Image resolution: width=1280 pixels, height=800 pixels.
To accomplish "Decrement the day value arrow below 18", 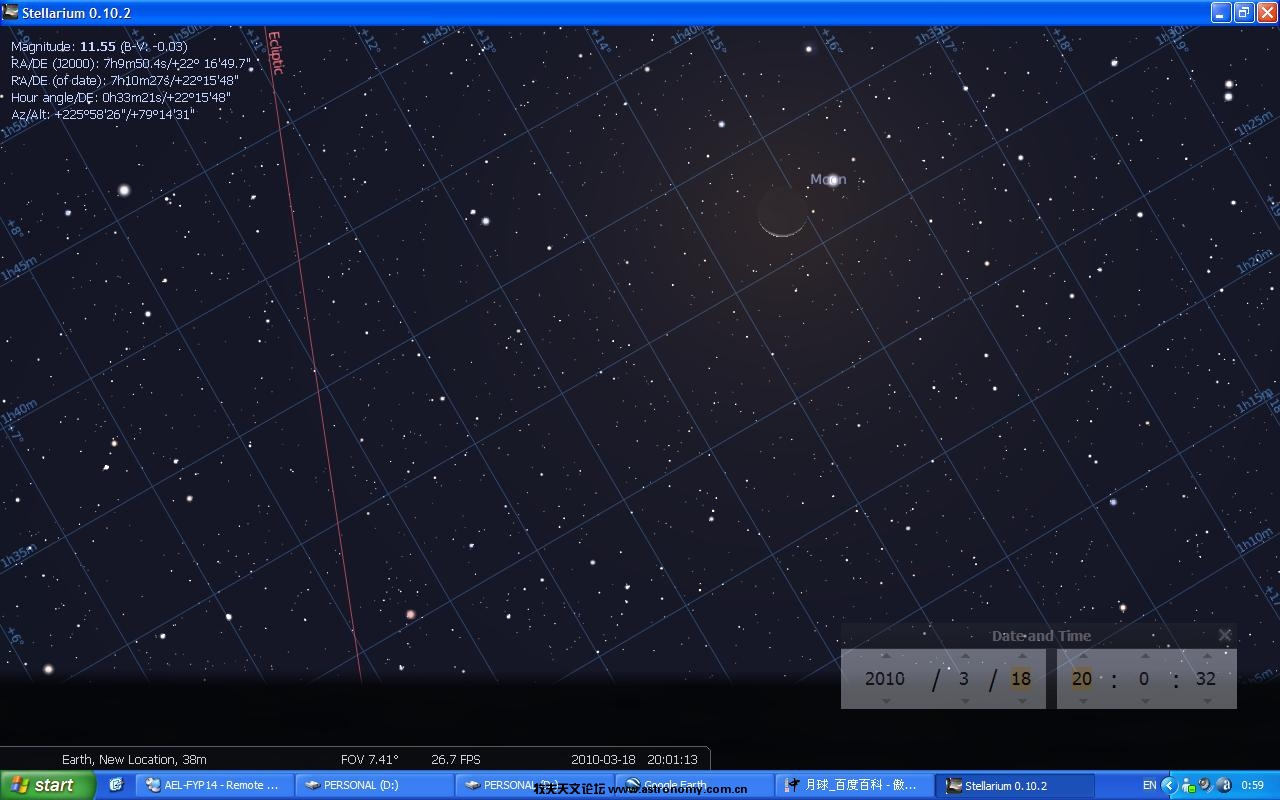I will click(x=1021, y=701).
